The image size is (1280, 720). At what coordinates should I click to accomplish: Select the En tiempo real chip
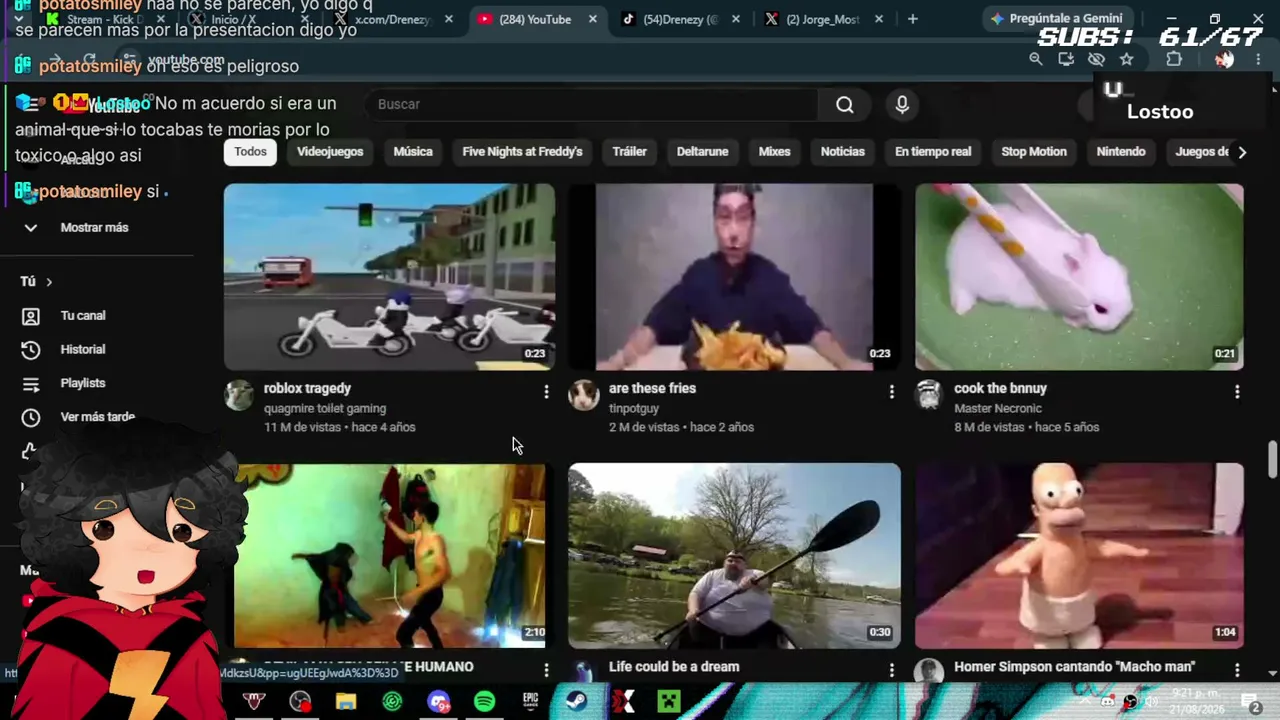click(x=933, y=152)
